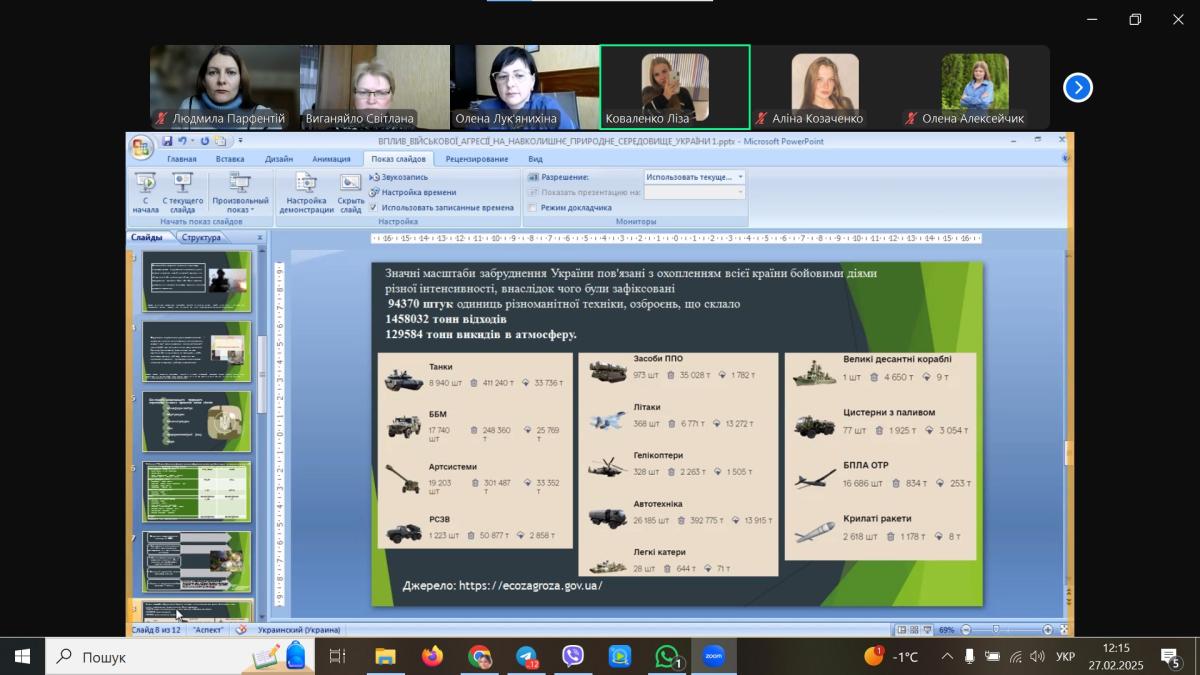
Task: Click the Redo/Repeat icon in quick access toolbar
Action: (206, 141)
